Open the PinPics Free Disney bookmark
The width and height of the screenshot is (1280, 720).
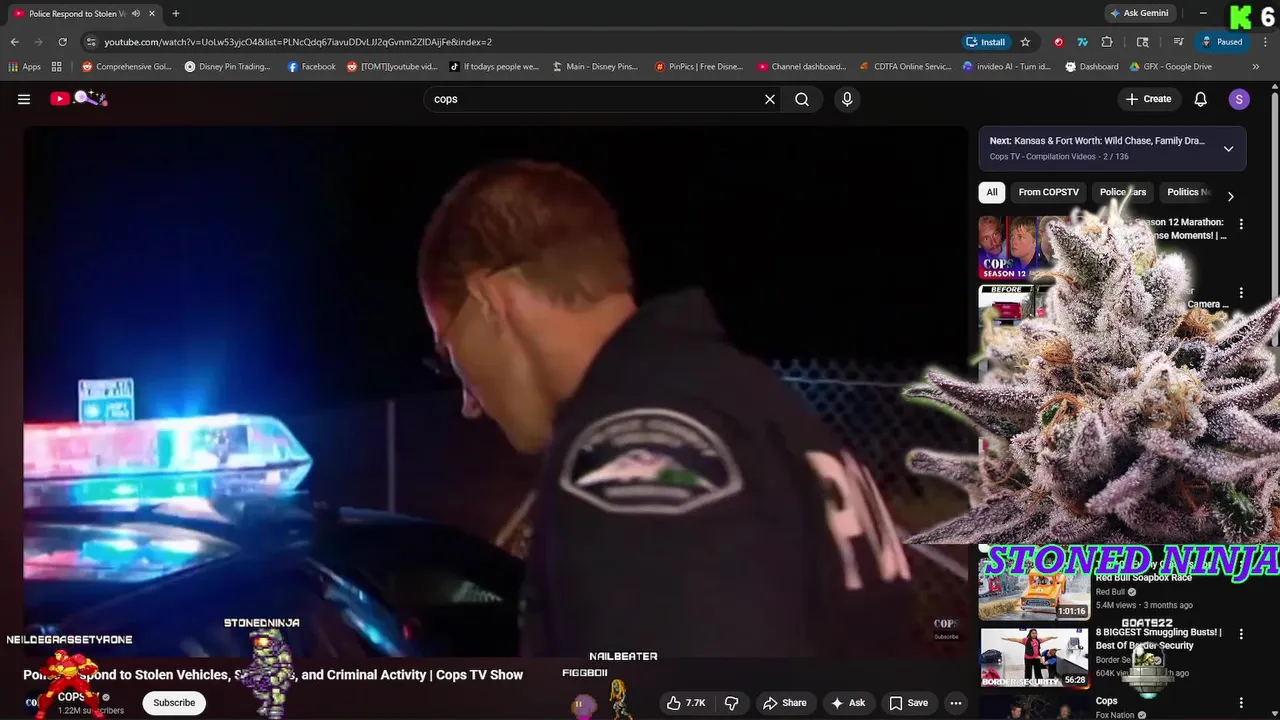point(699,67)
